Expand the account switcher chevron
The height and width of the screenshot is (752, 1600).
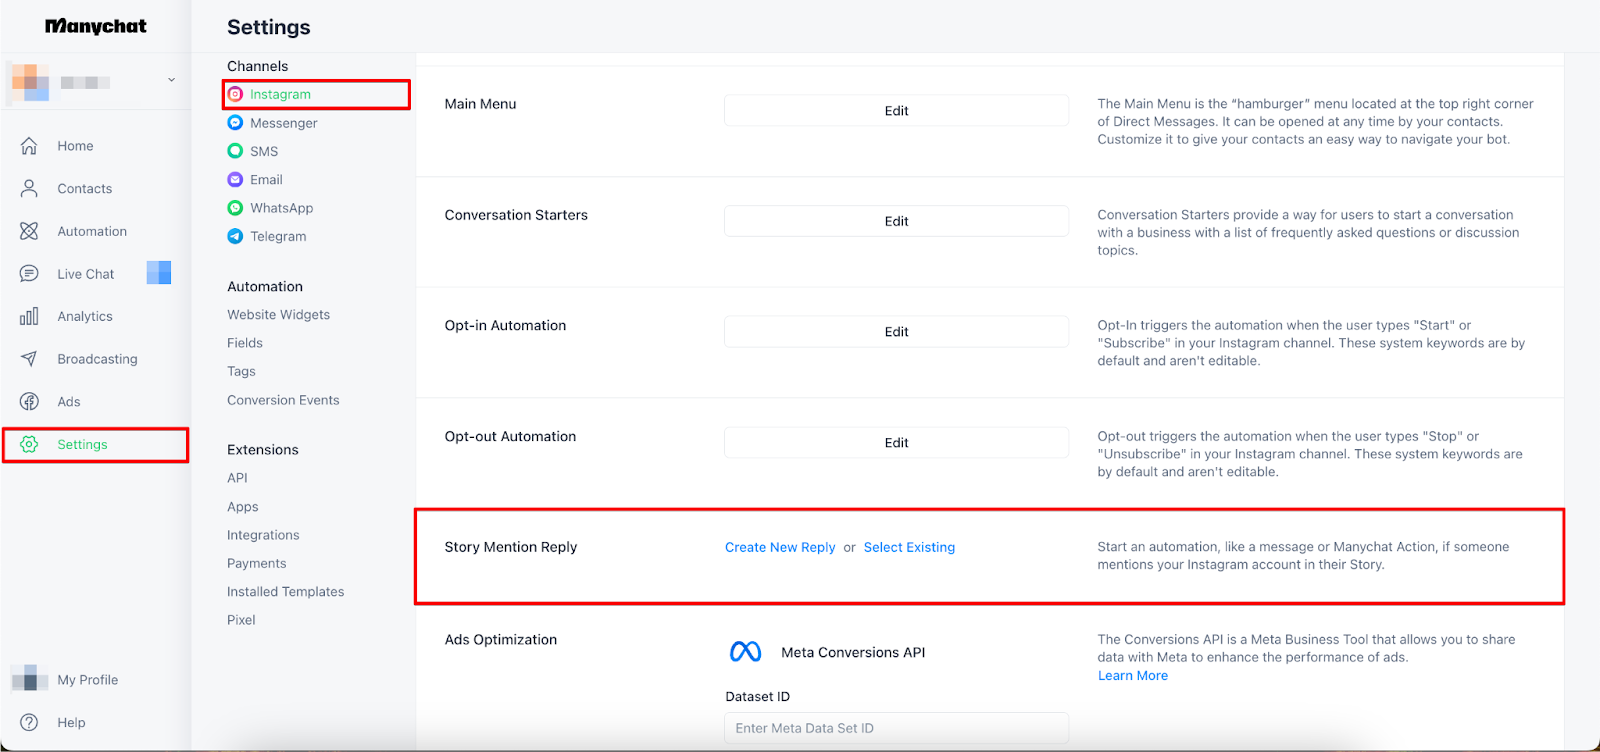coord(171,80)
